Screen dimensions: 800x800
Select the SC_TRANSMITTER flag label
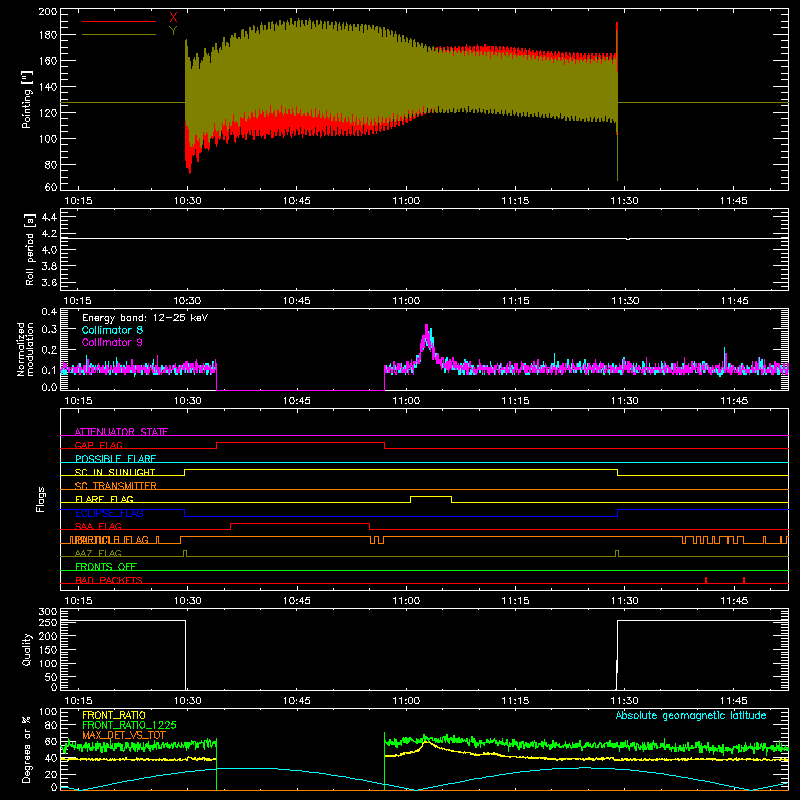(115, 485)
